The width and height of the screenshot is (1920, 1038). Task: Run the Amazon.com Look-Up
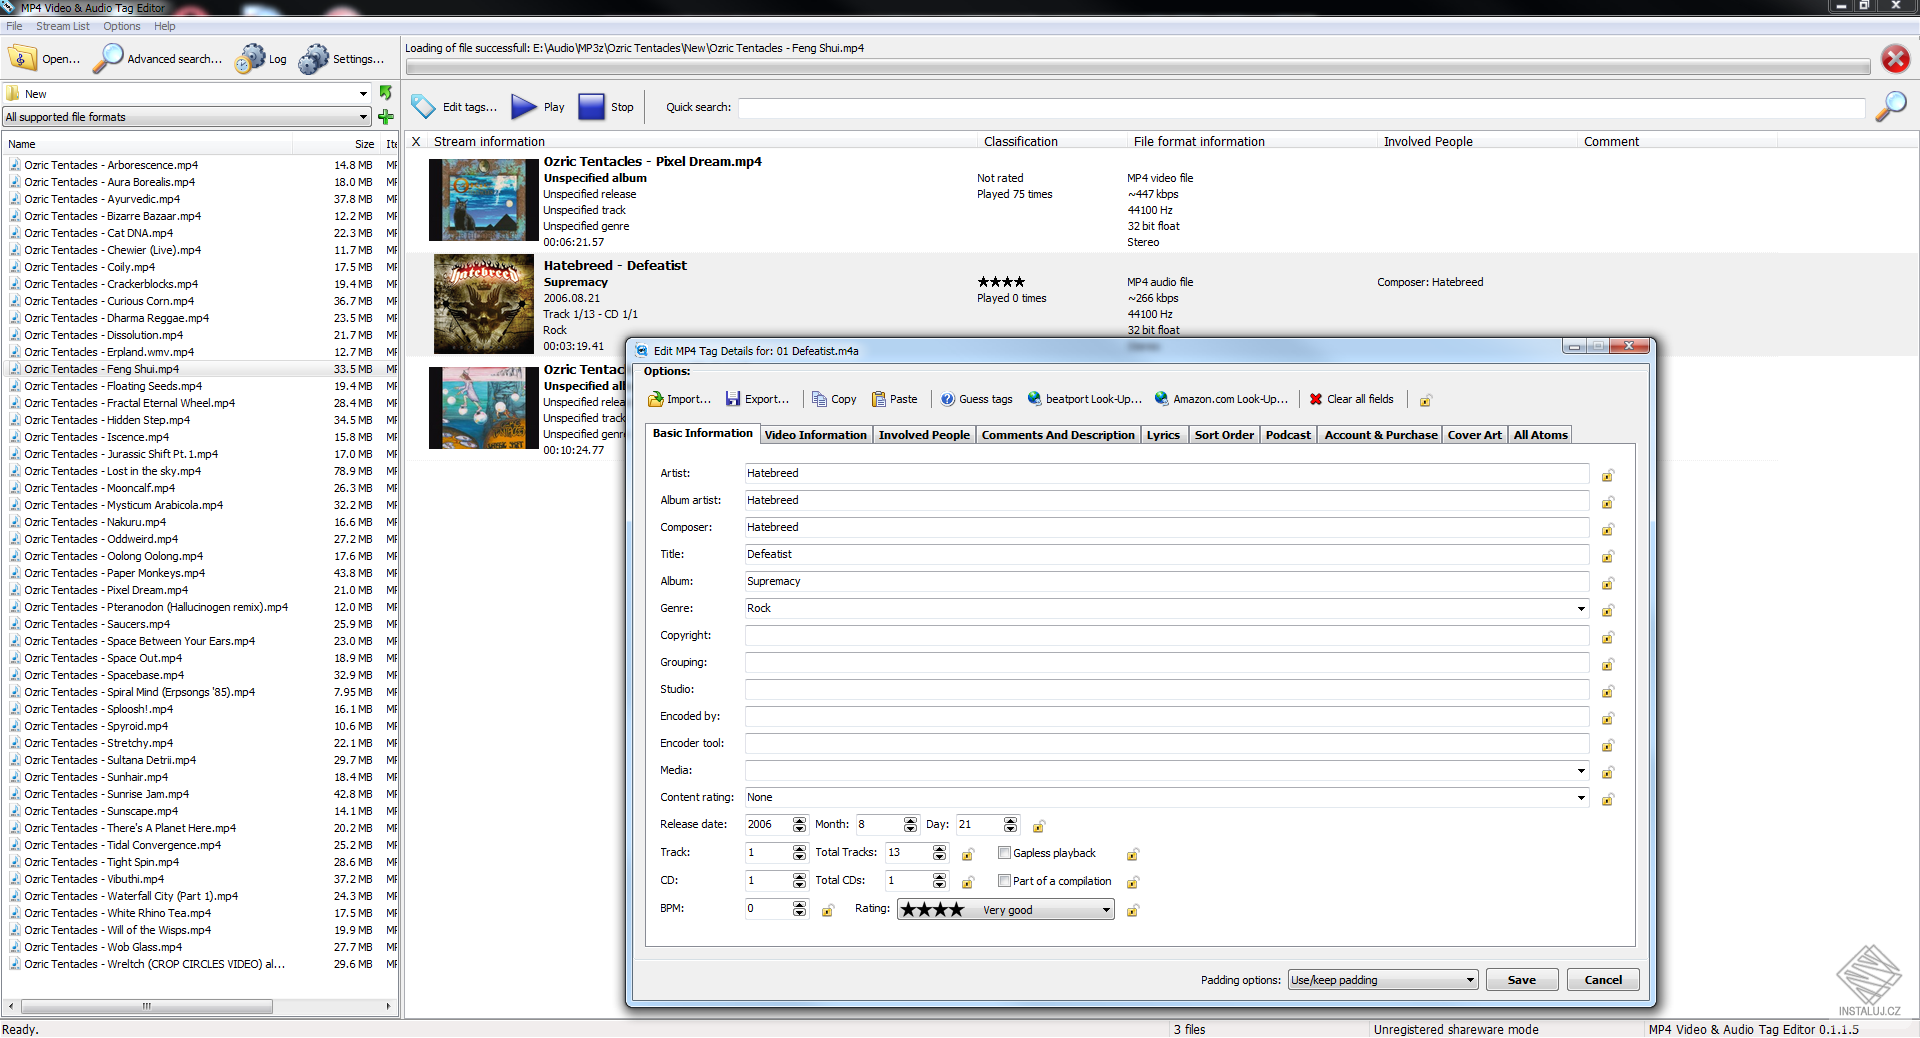1220,399
